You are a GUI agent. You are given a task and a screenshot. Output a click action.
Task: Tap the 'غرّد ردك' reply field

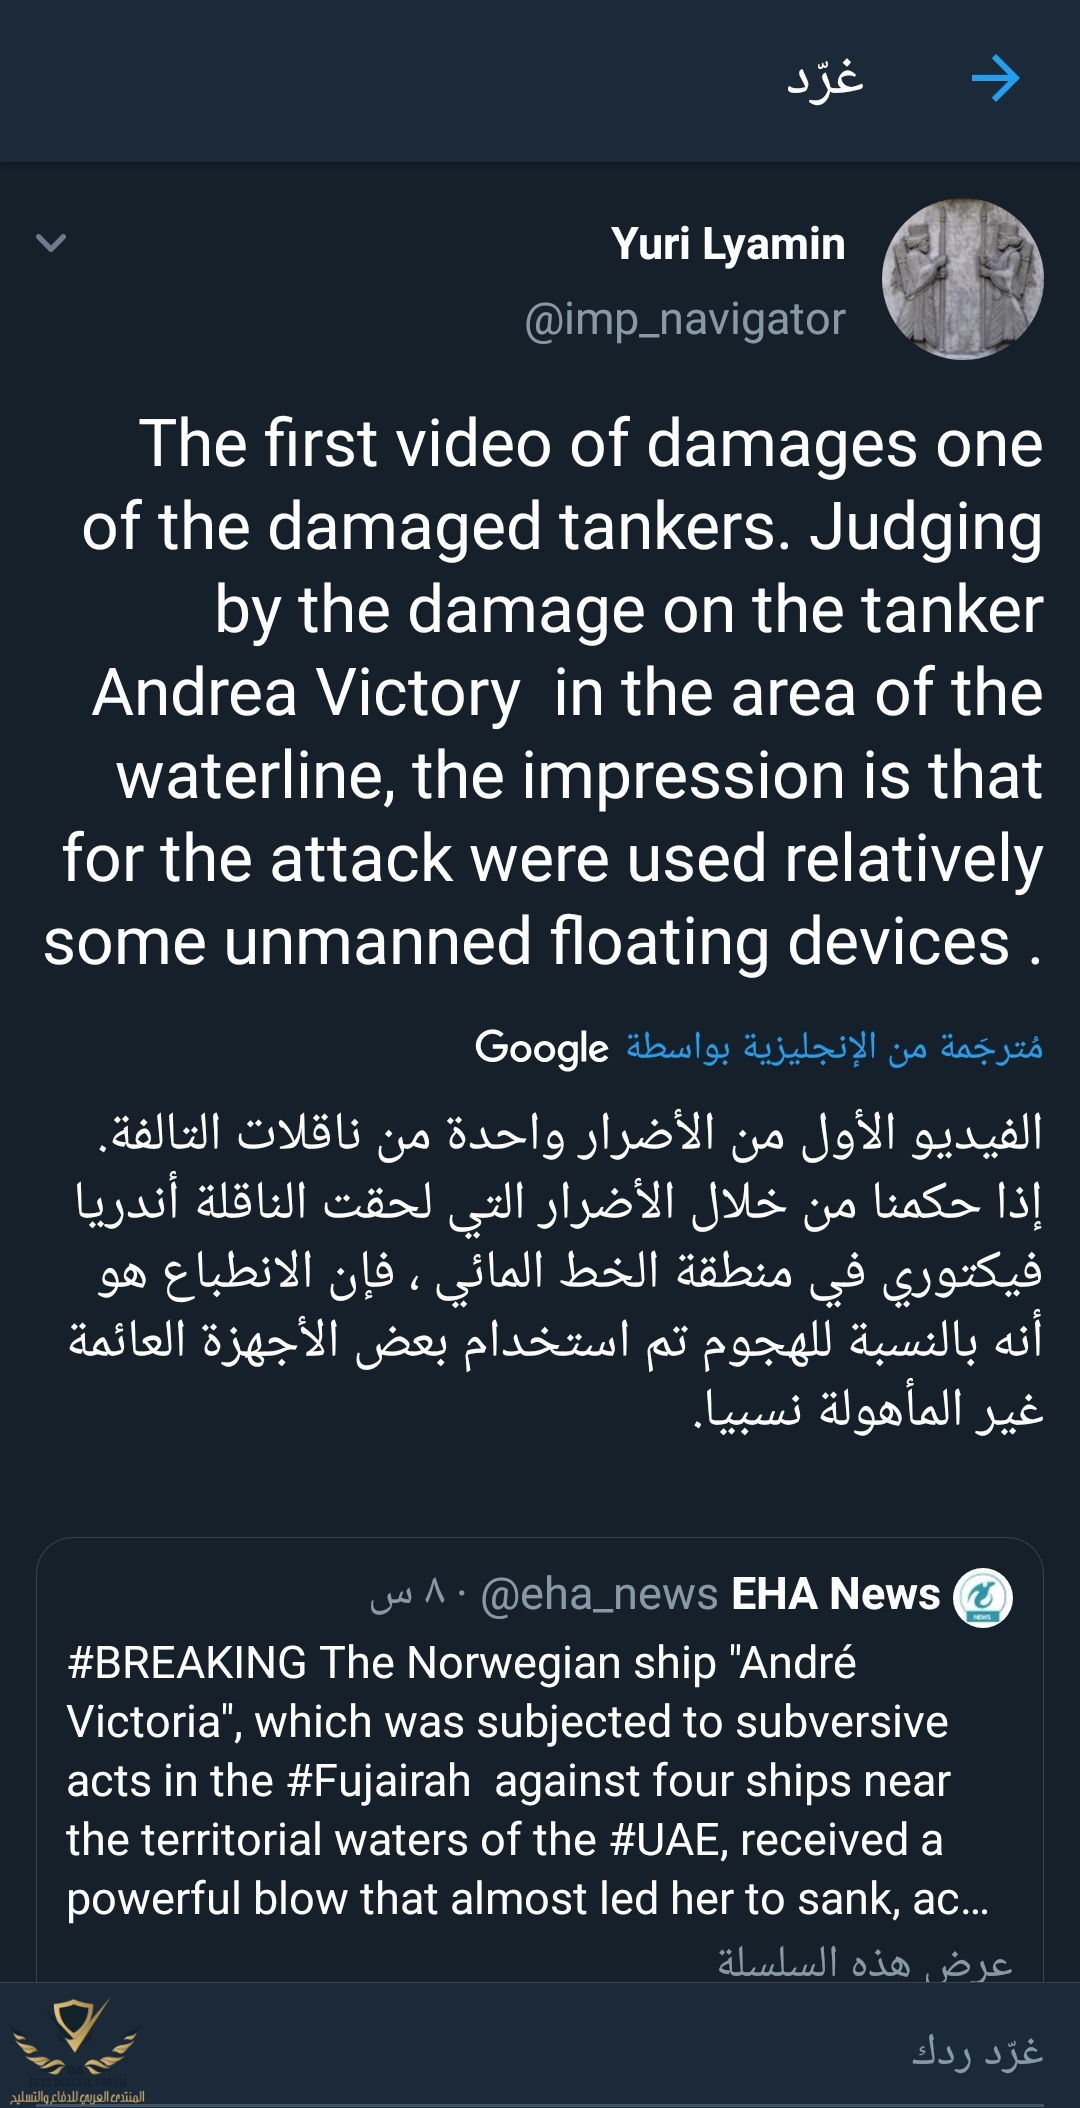[x=976, y=2052]
